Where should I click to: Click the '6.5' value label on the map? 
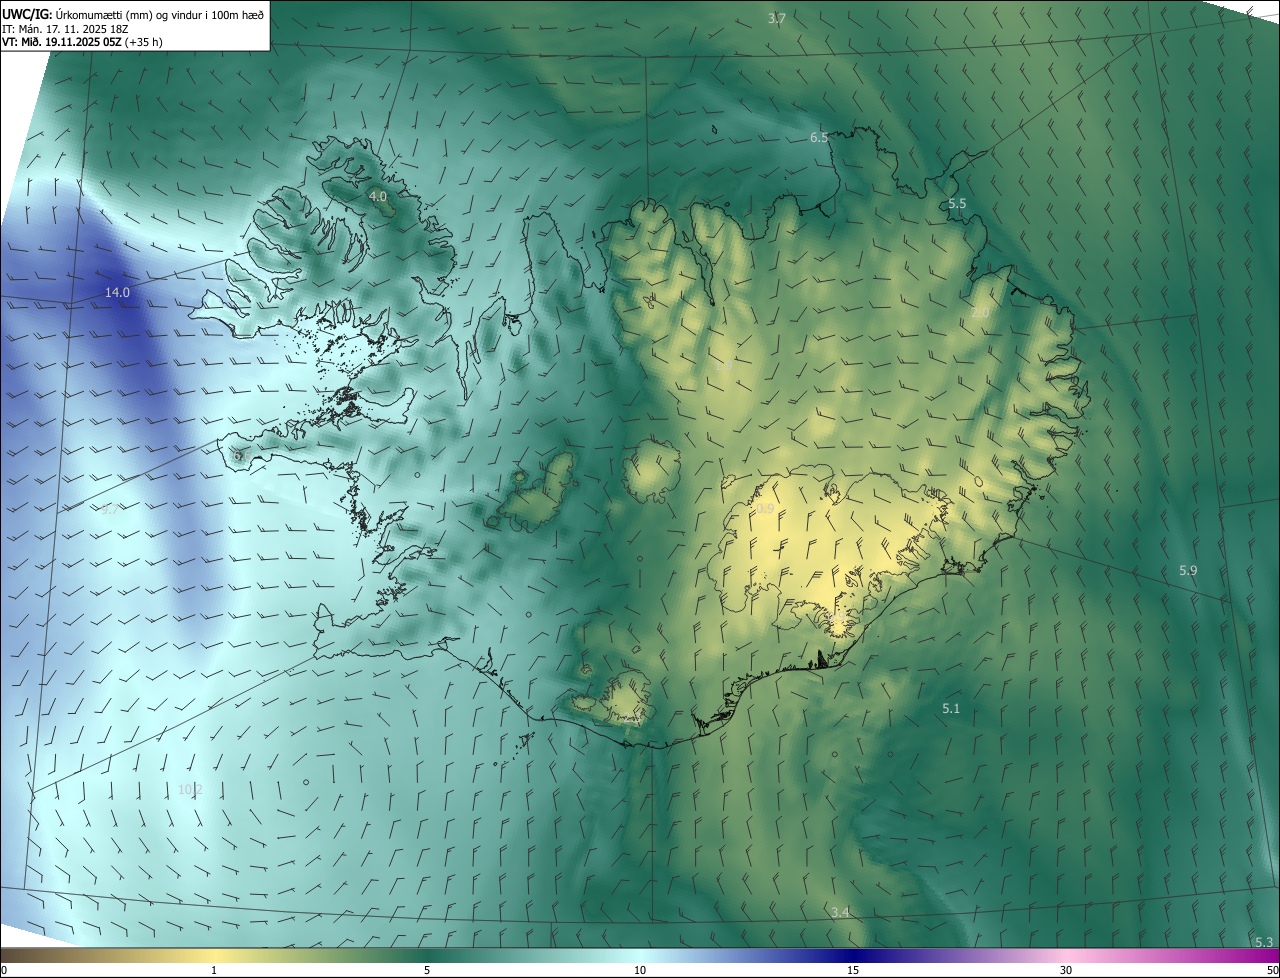(819, 137)
